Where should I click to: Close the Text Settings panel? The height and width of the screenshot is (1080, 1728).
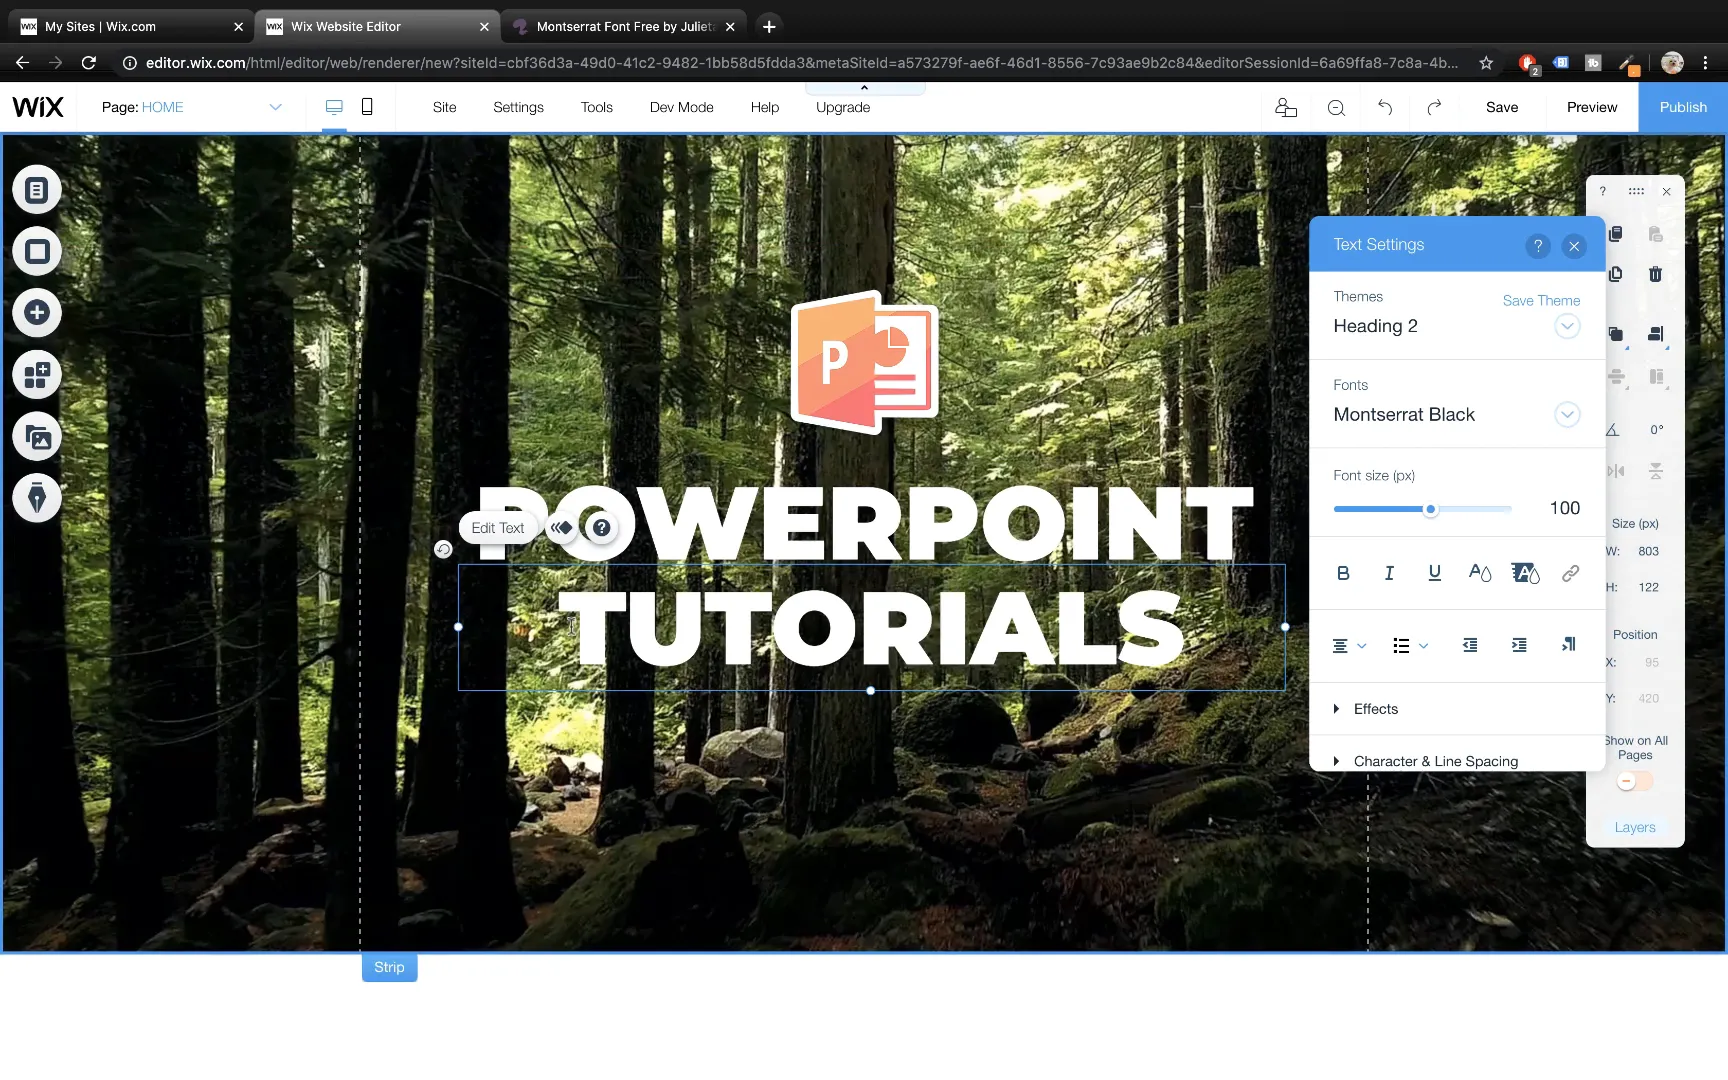[x=1574, y=246]
